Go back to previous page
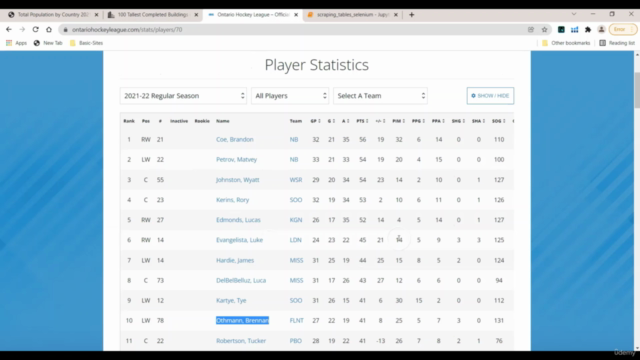This screenshot has width=640, height=360. [9, 29]
